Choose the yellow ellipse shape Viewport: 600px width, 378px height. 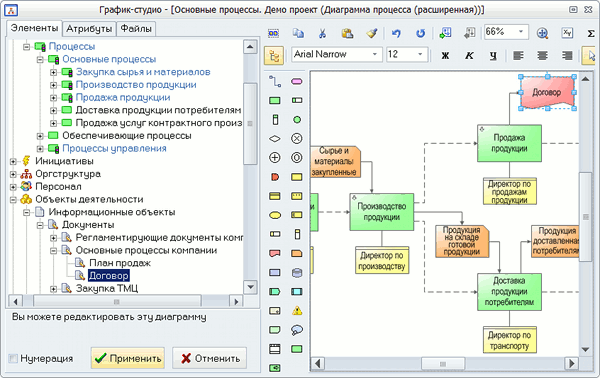tap(275, 215)
